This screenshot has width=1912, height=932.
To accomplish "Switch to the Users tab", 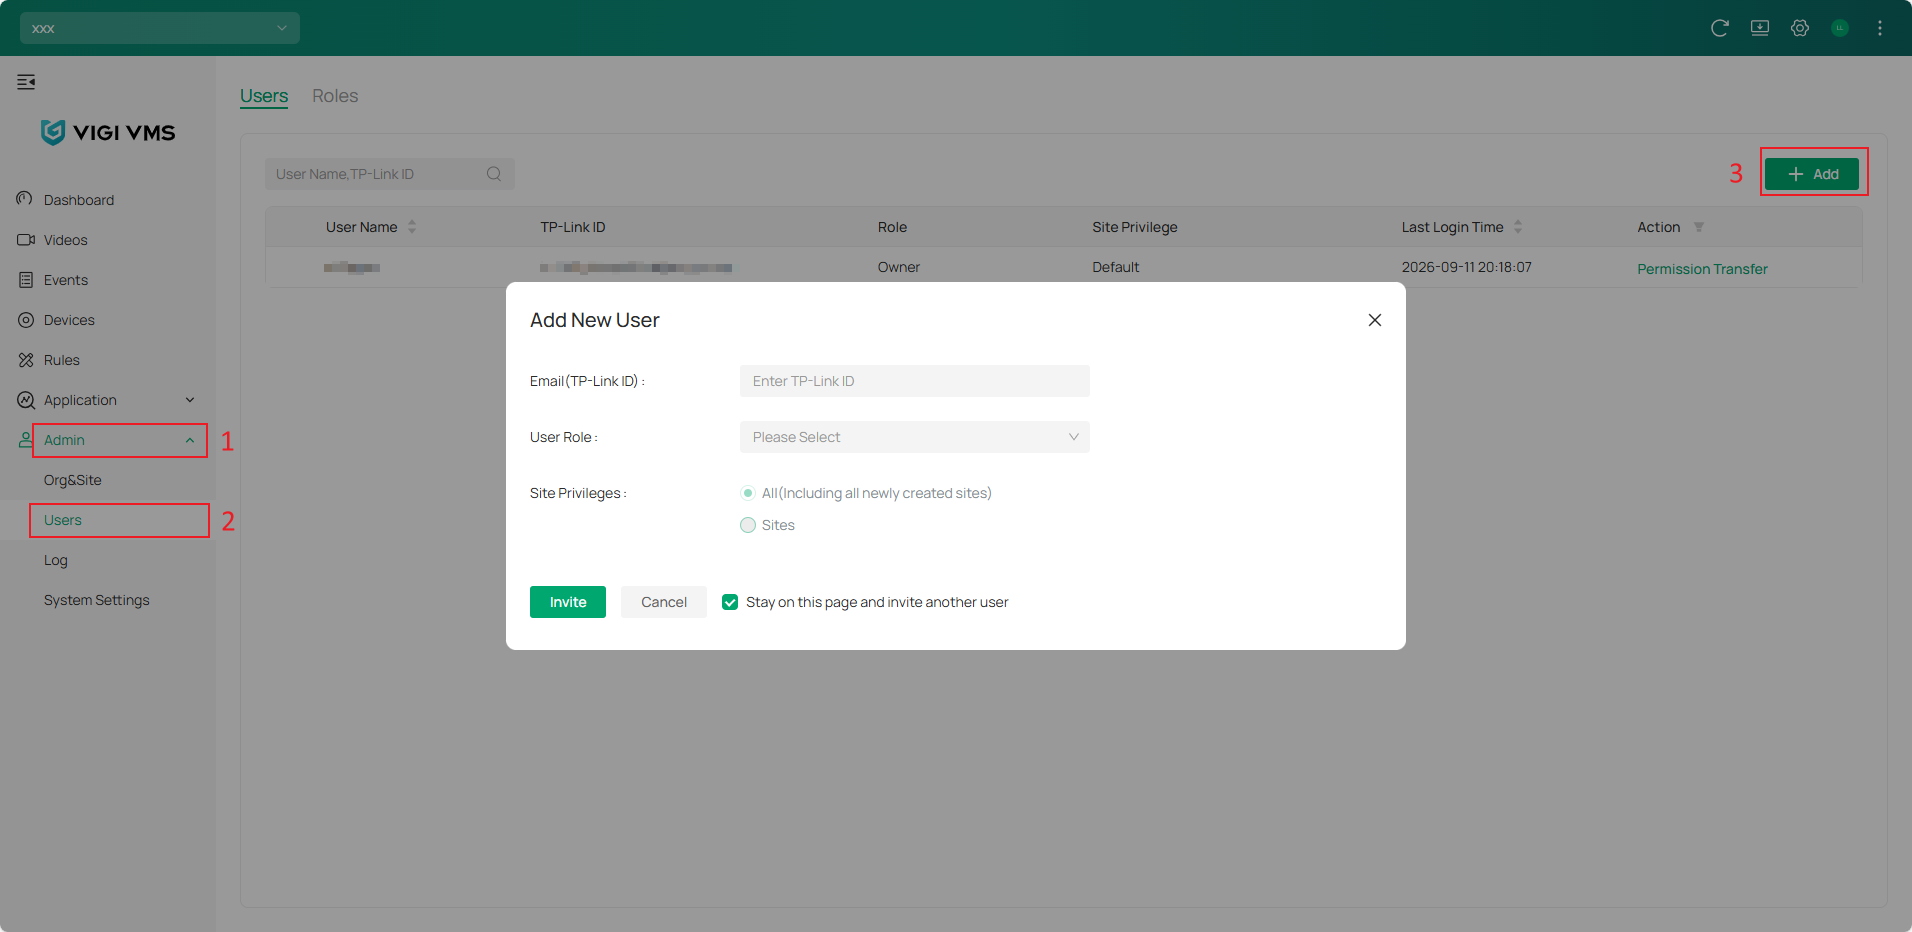I will click(x=264, y=96).
